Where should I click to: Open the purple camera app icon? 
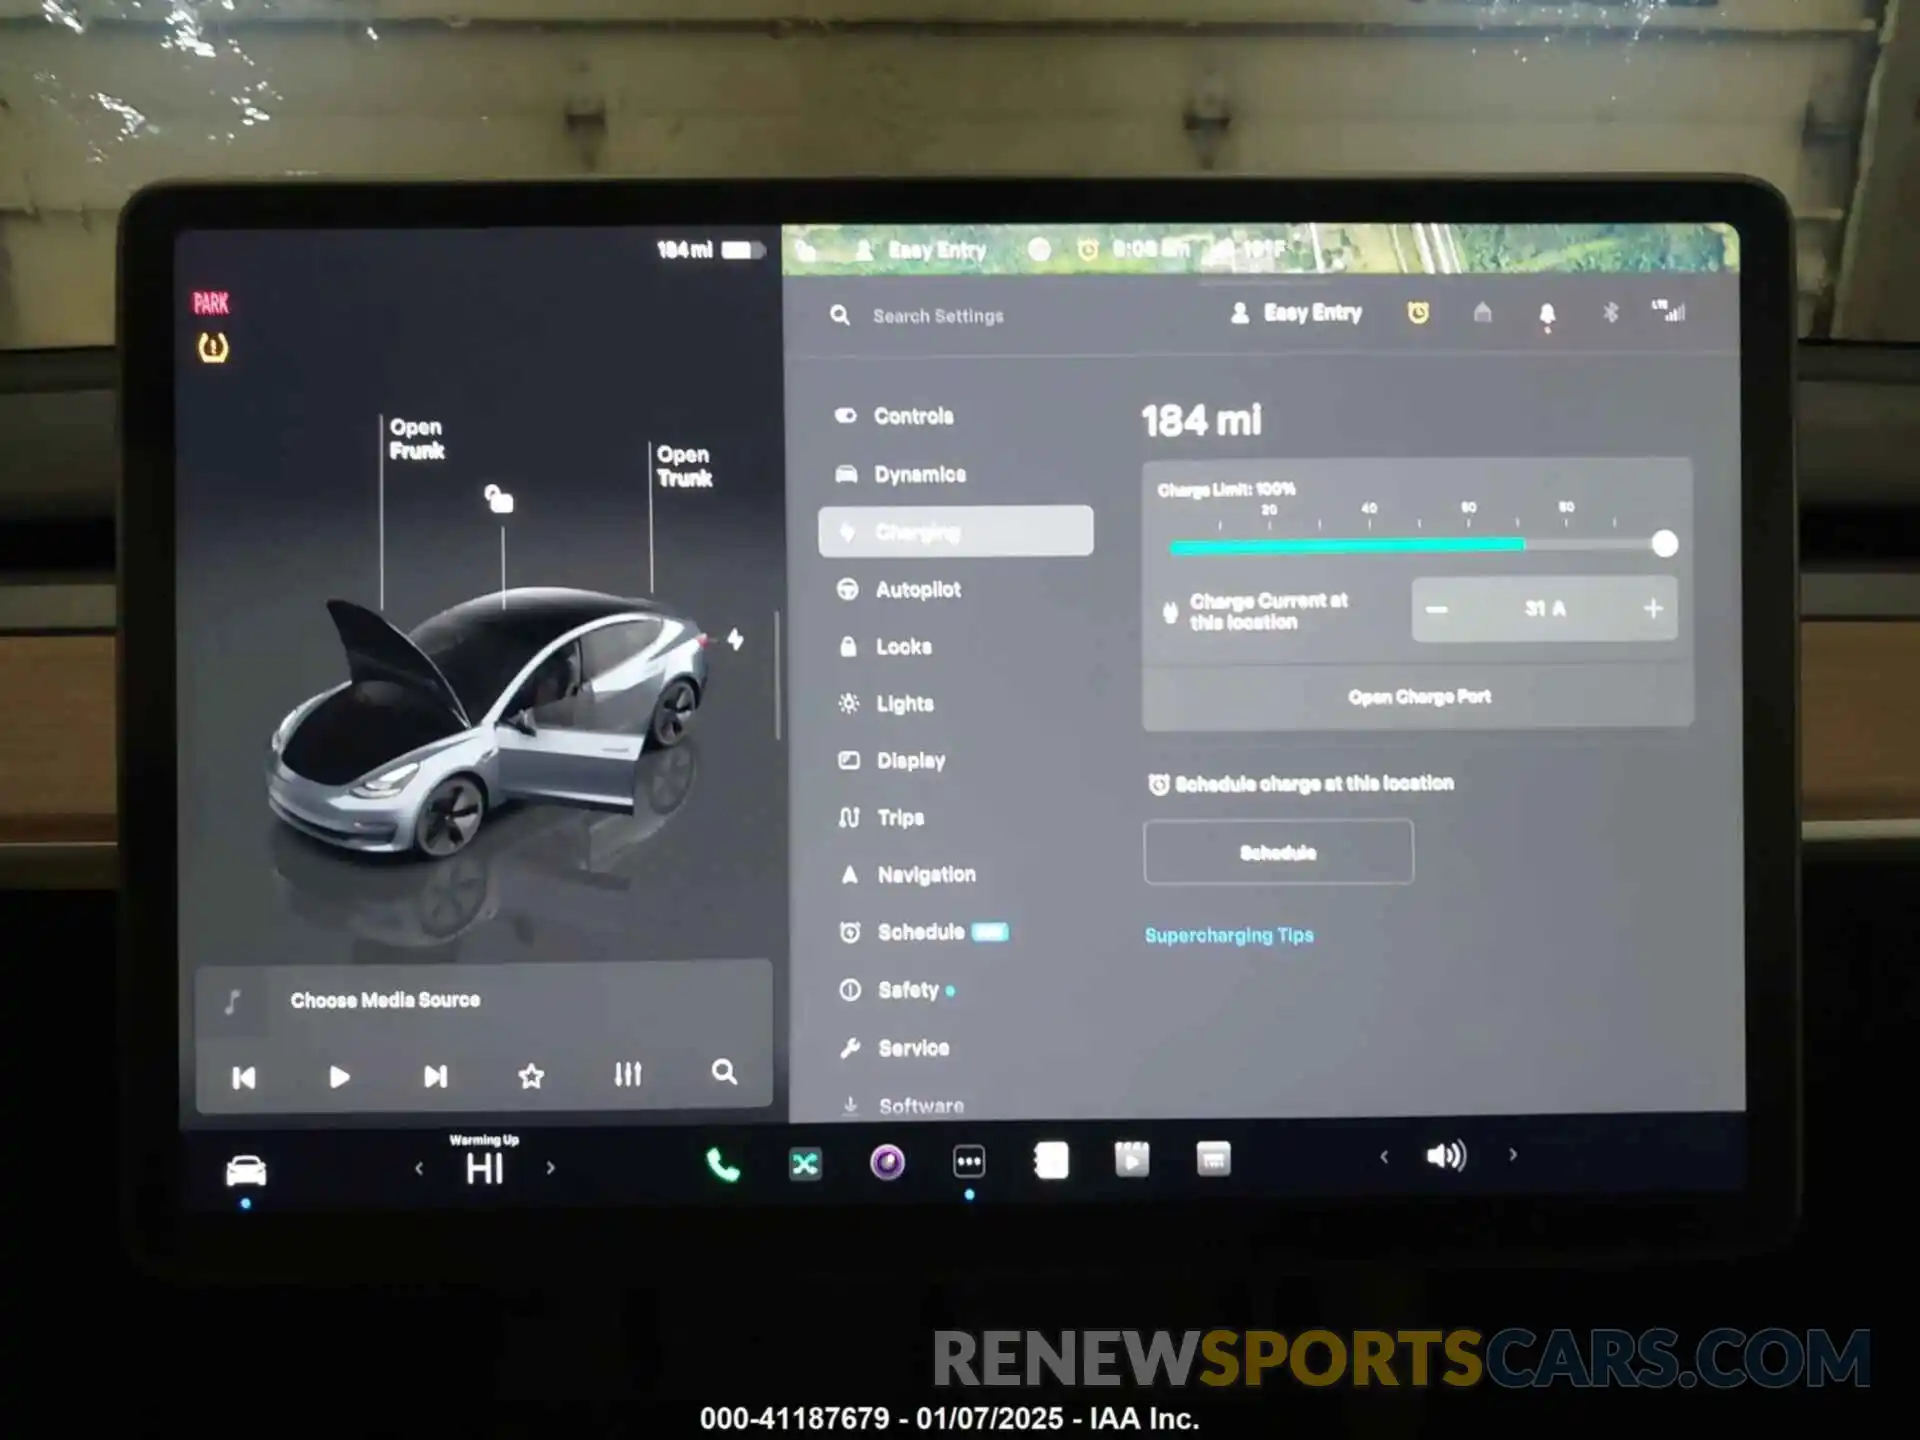tap(887, 1163)
